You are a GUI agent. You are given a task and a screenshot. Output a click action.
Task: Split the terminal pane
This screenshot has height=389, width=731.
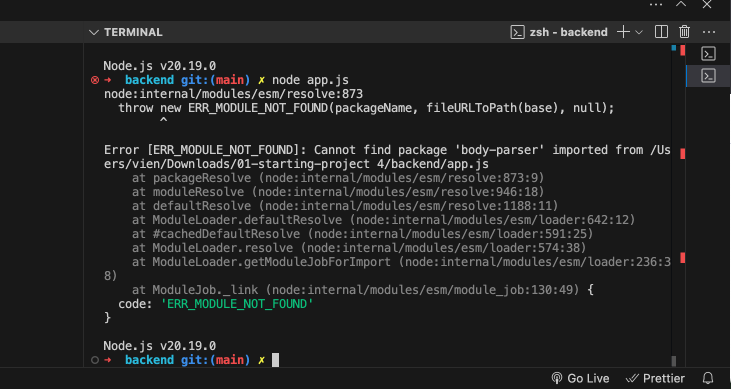661,32
